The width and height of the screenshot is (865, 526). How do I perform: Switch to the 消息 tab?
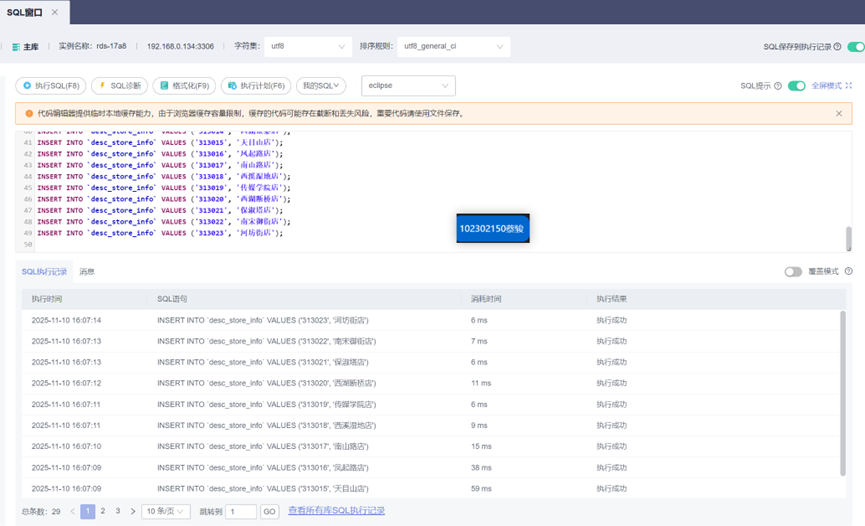coord(87,272)
